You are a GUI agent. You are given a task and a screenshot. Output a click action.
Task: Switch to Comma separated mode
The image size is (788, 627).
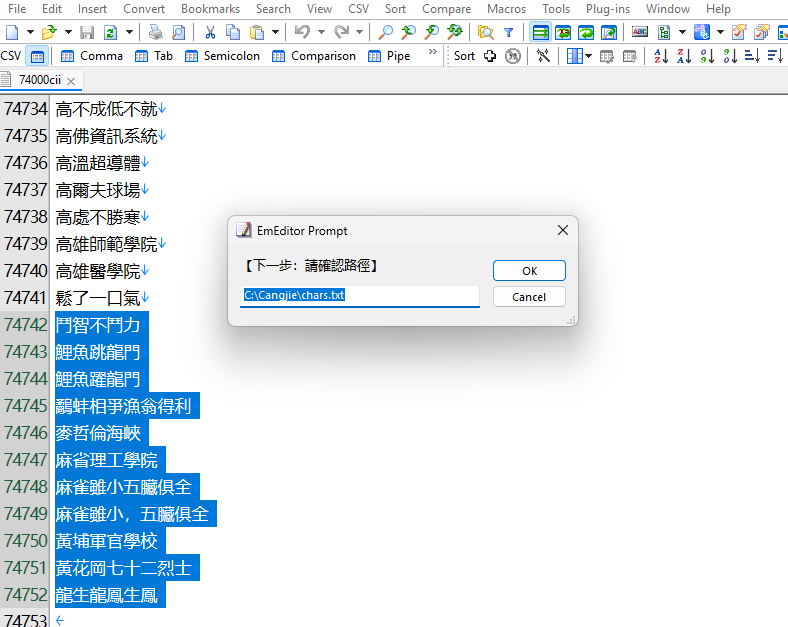click(91, 56)
